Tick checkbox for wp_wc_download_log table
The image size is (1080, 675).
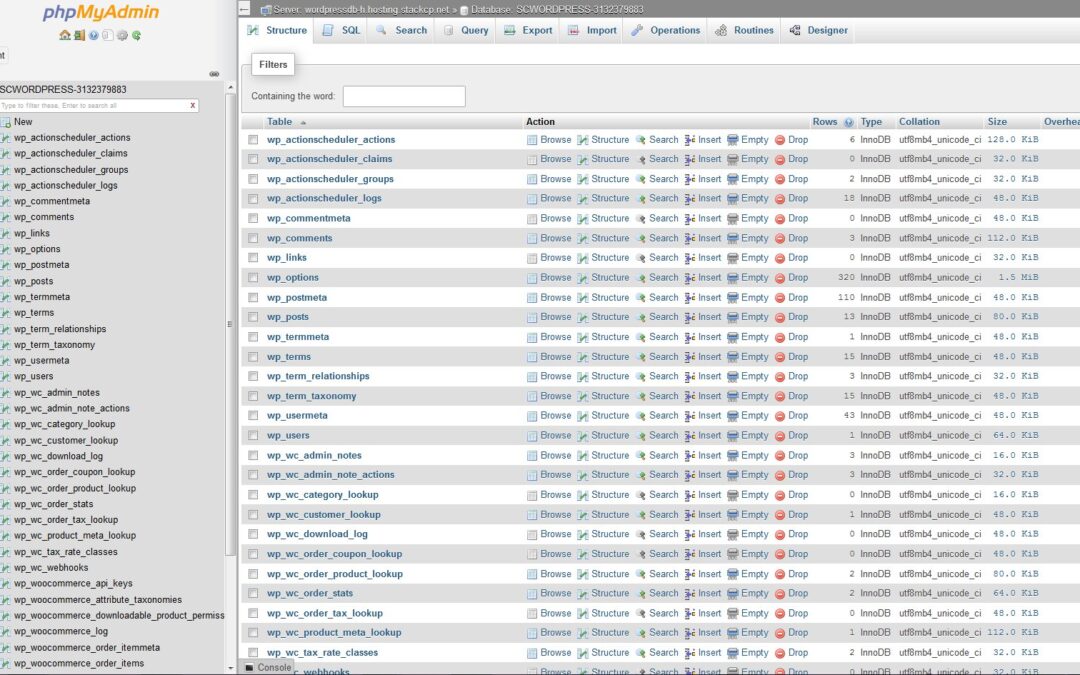pos(253,534)
